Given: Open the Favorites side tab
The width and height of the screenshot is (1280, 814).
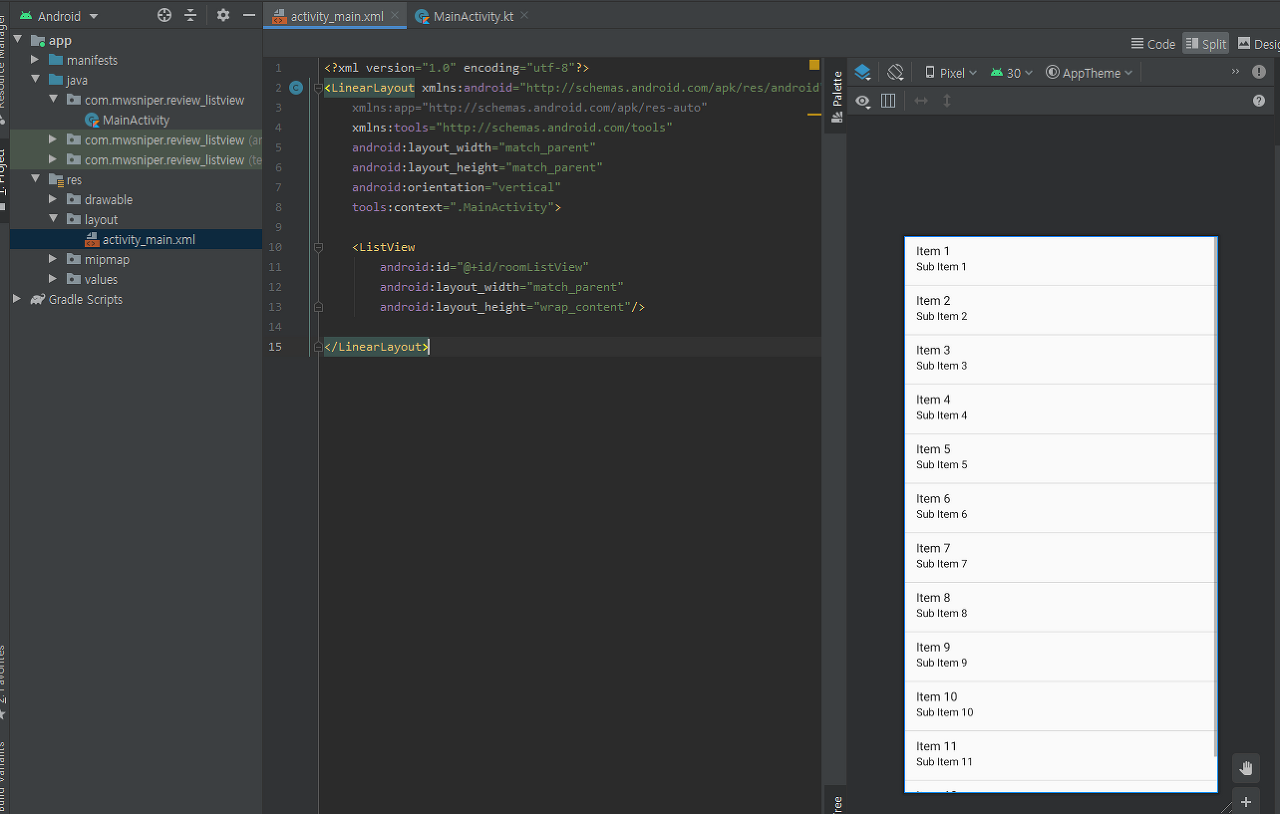Looking at the screenshot, I should coord(3,682).
